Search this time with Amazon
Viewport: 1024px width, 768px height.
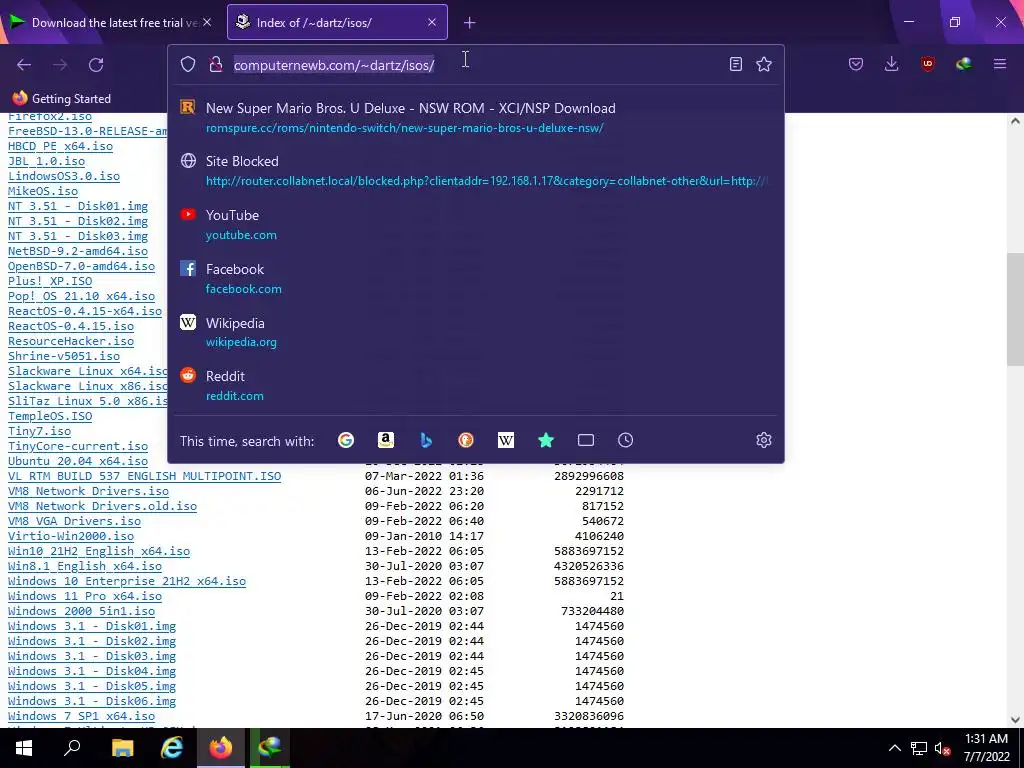[x=386, y=440]
